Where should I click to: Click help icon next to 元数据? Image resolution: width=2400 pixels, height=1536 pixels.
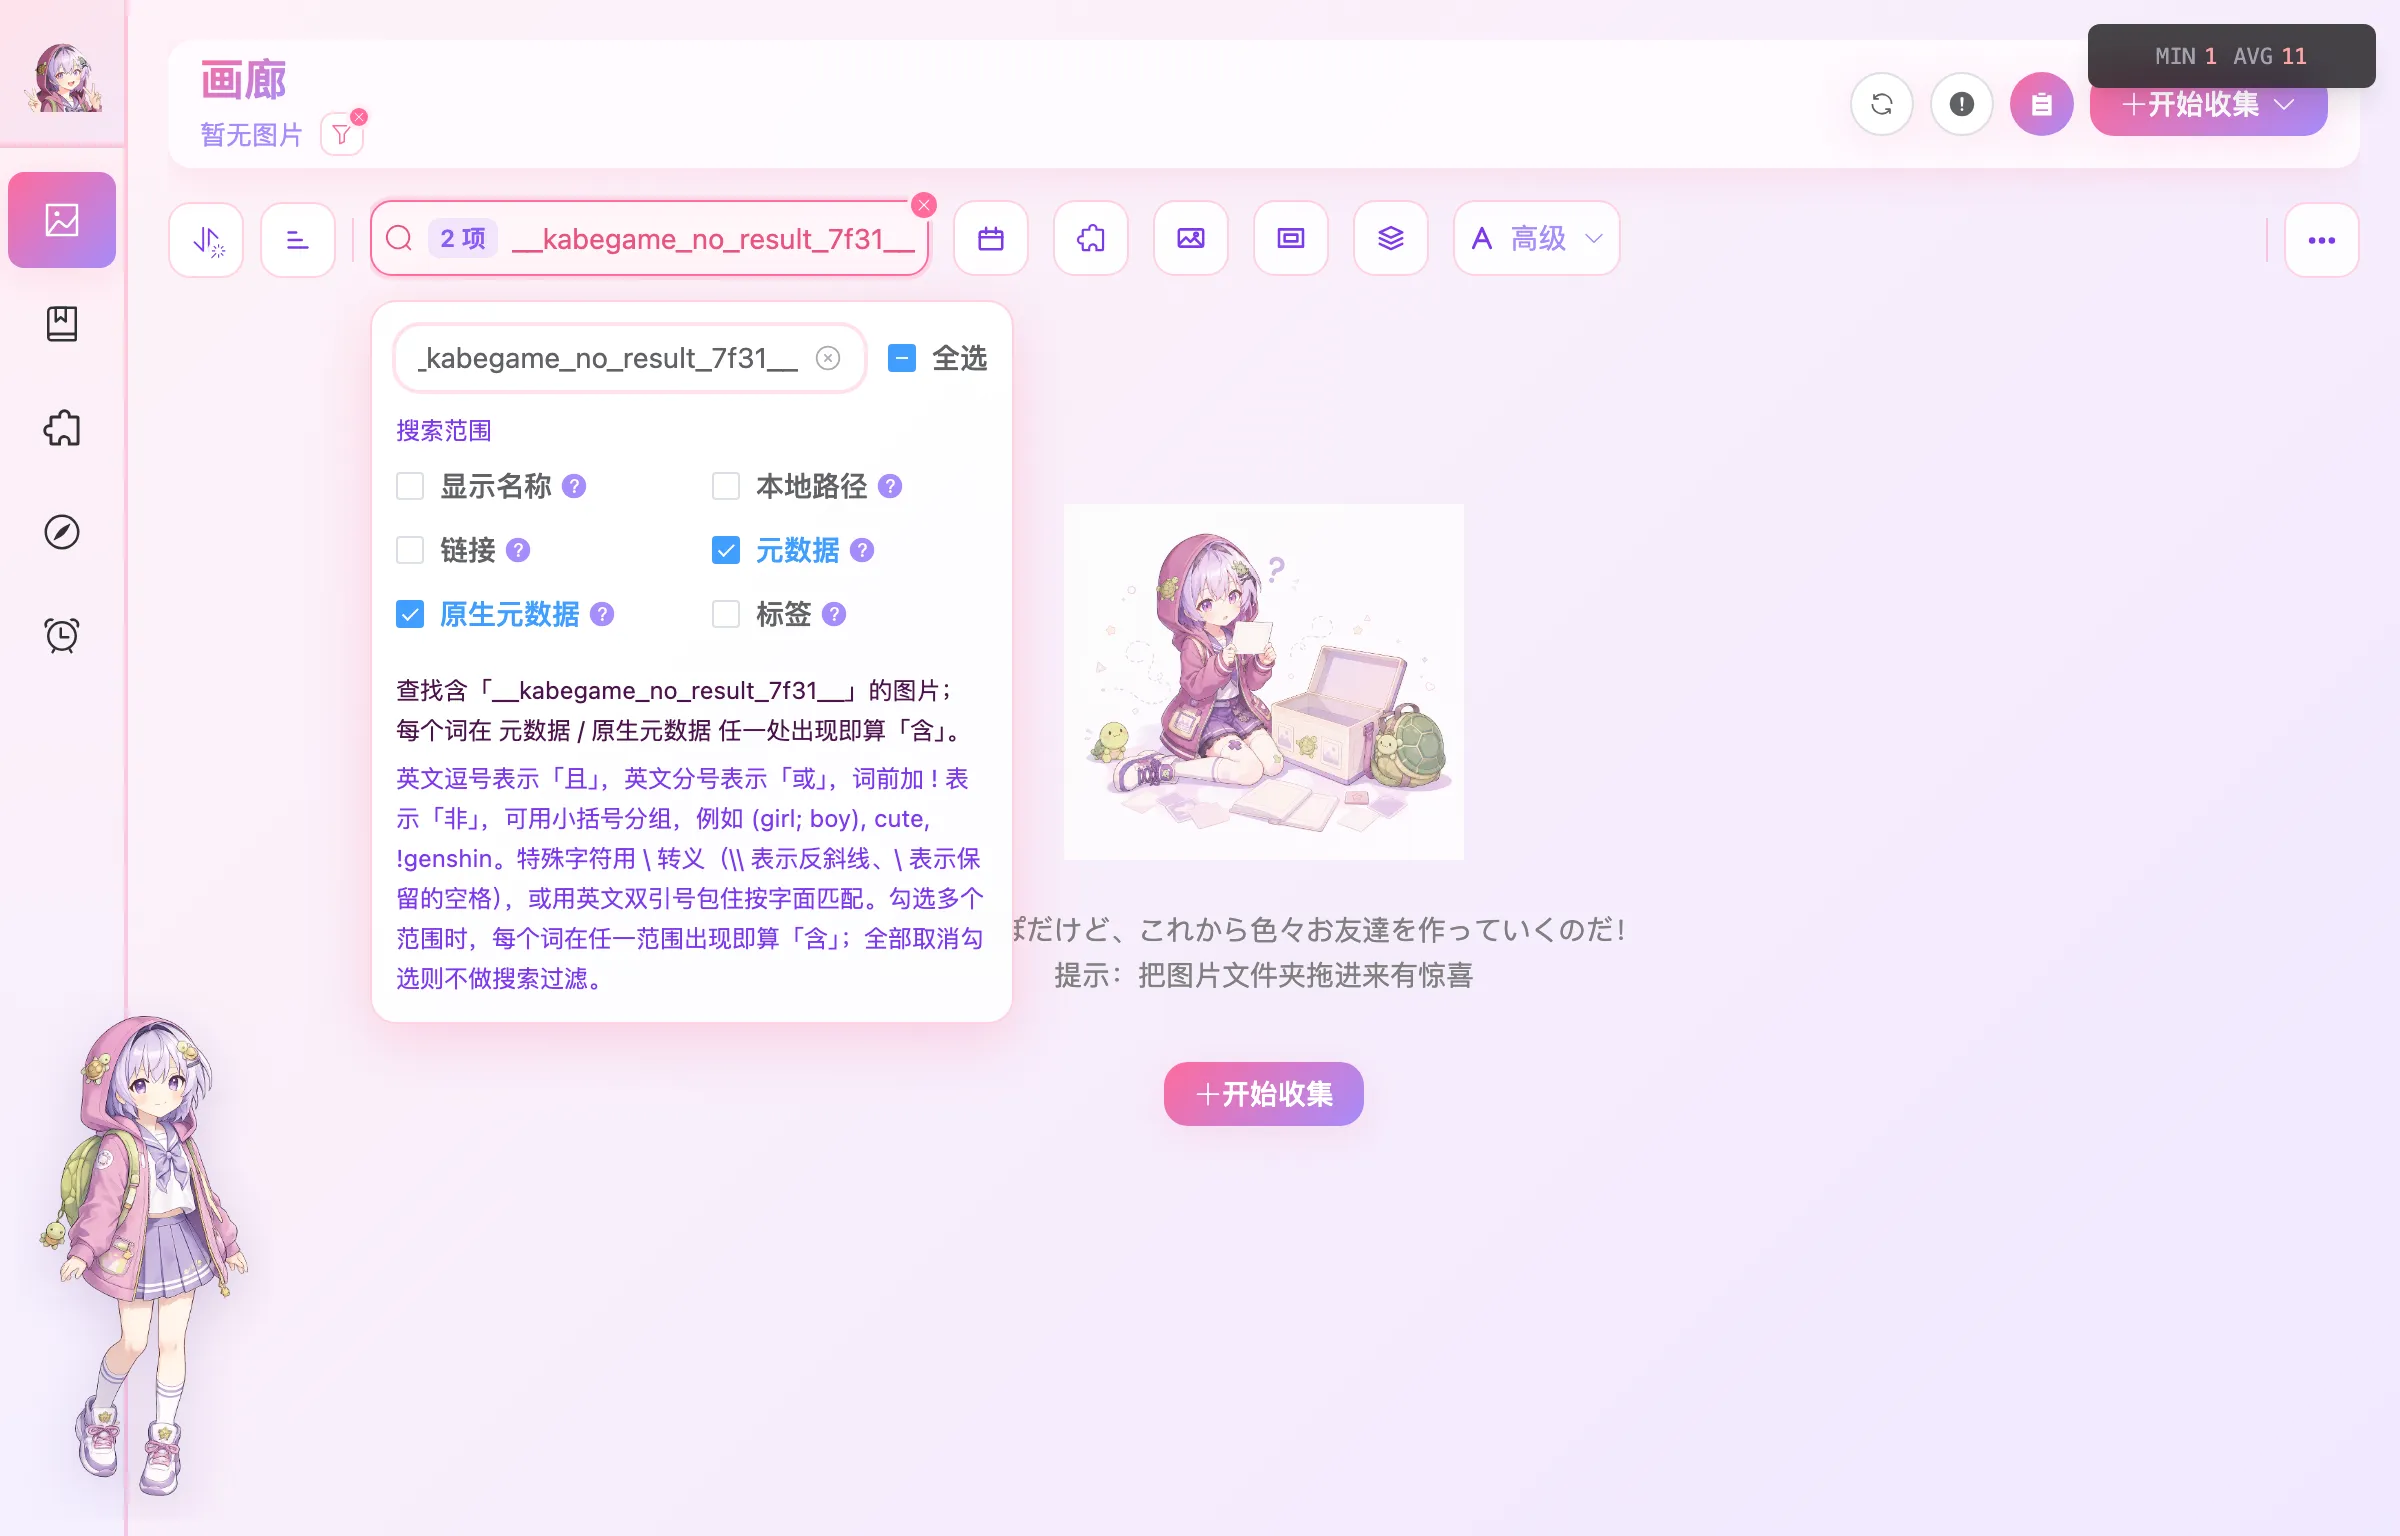pos(862,550)
